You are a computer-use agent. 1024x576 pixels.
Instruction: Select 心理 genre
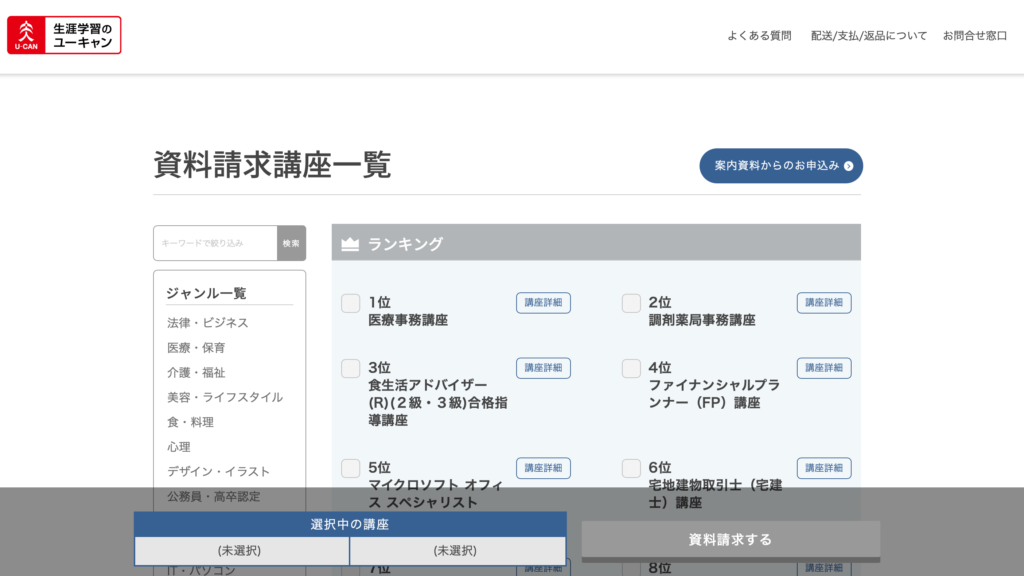[178, 447]
